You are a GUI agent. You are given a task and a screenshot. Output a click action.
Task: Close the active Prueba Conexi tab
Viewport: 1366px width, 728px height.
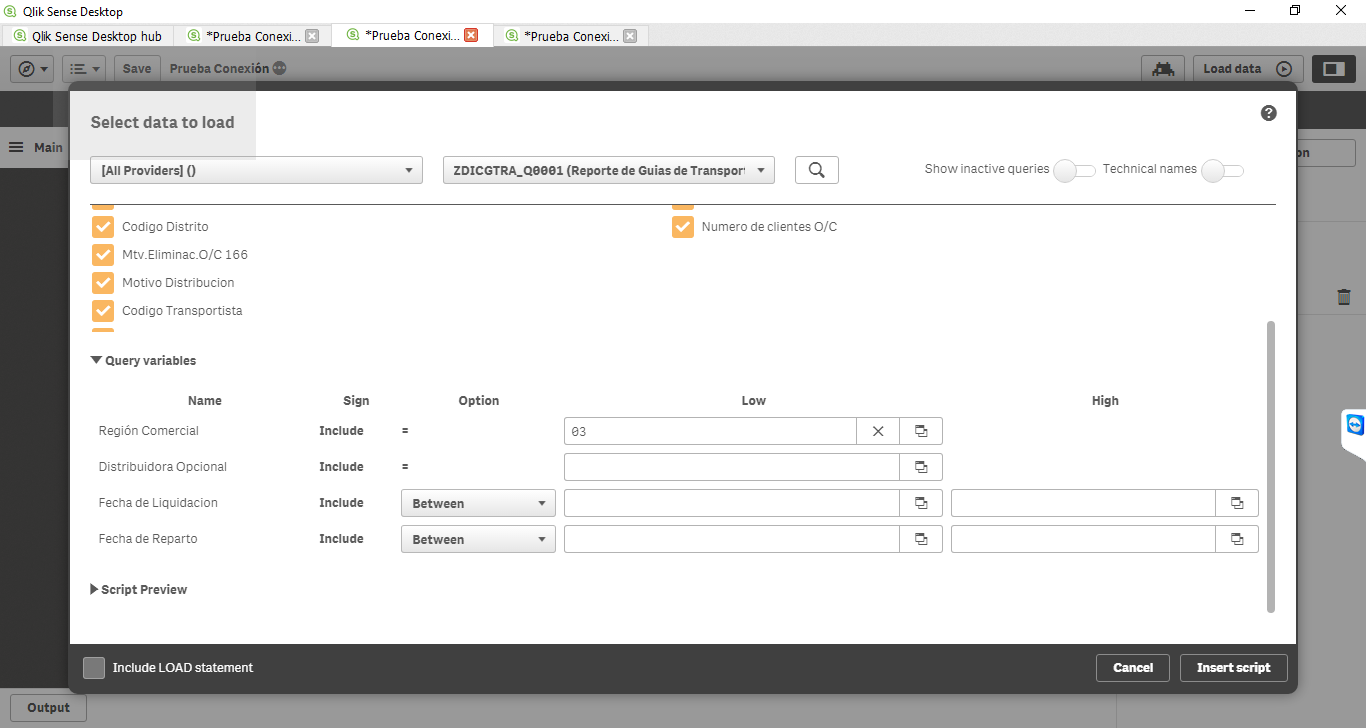point(471,35)
